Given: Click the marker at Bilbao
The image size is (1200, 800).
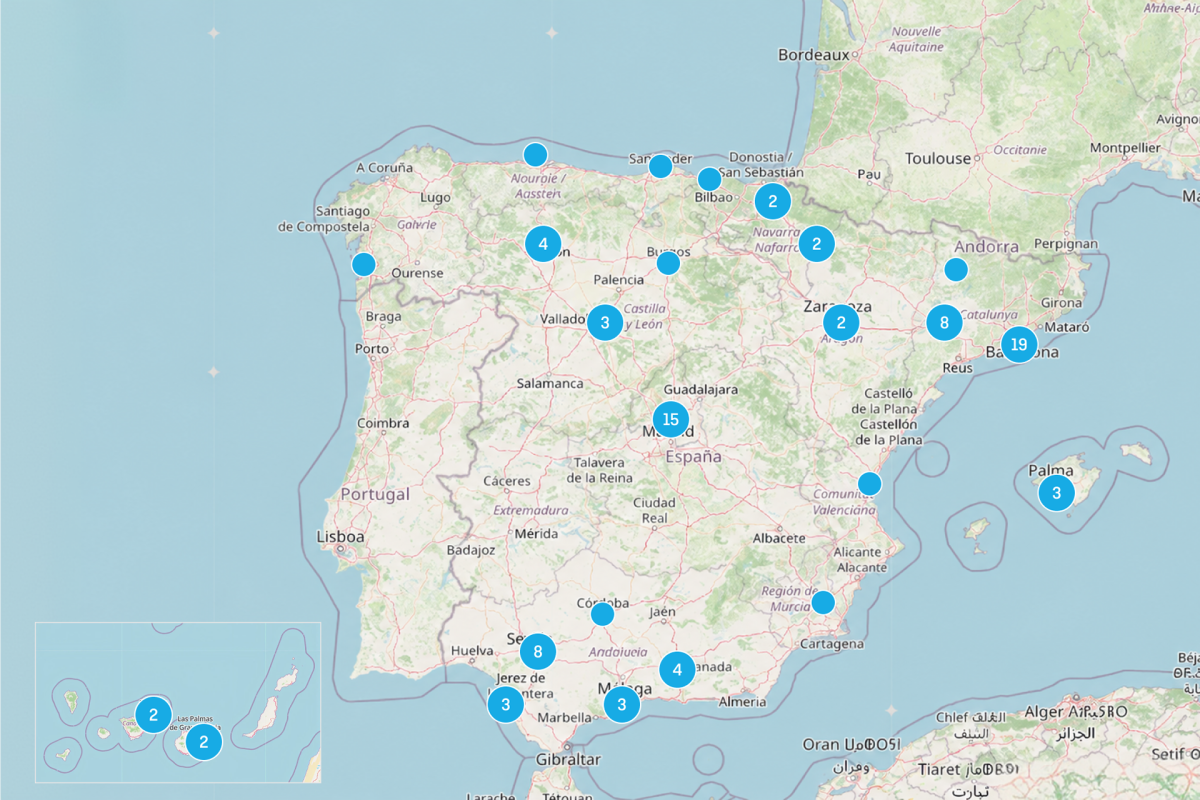Looking at the screenshot, I should tap(709, 179).
